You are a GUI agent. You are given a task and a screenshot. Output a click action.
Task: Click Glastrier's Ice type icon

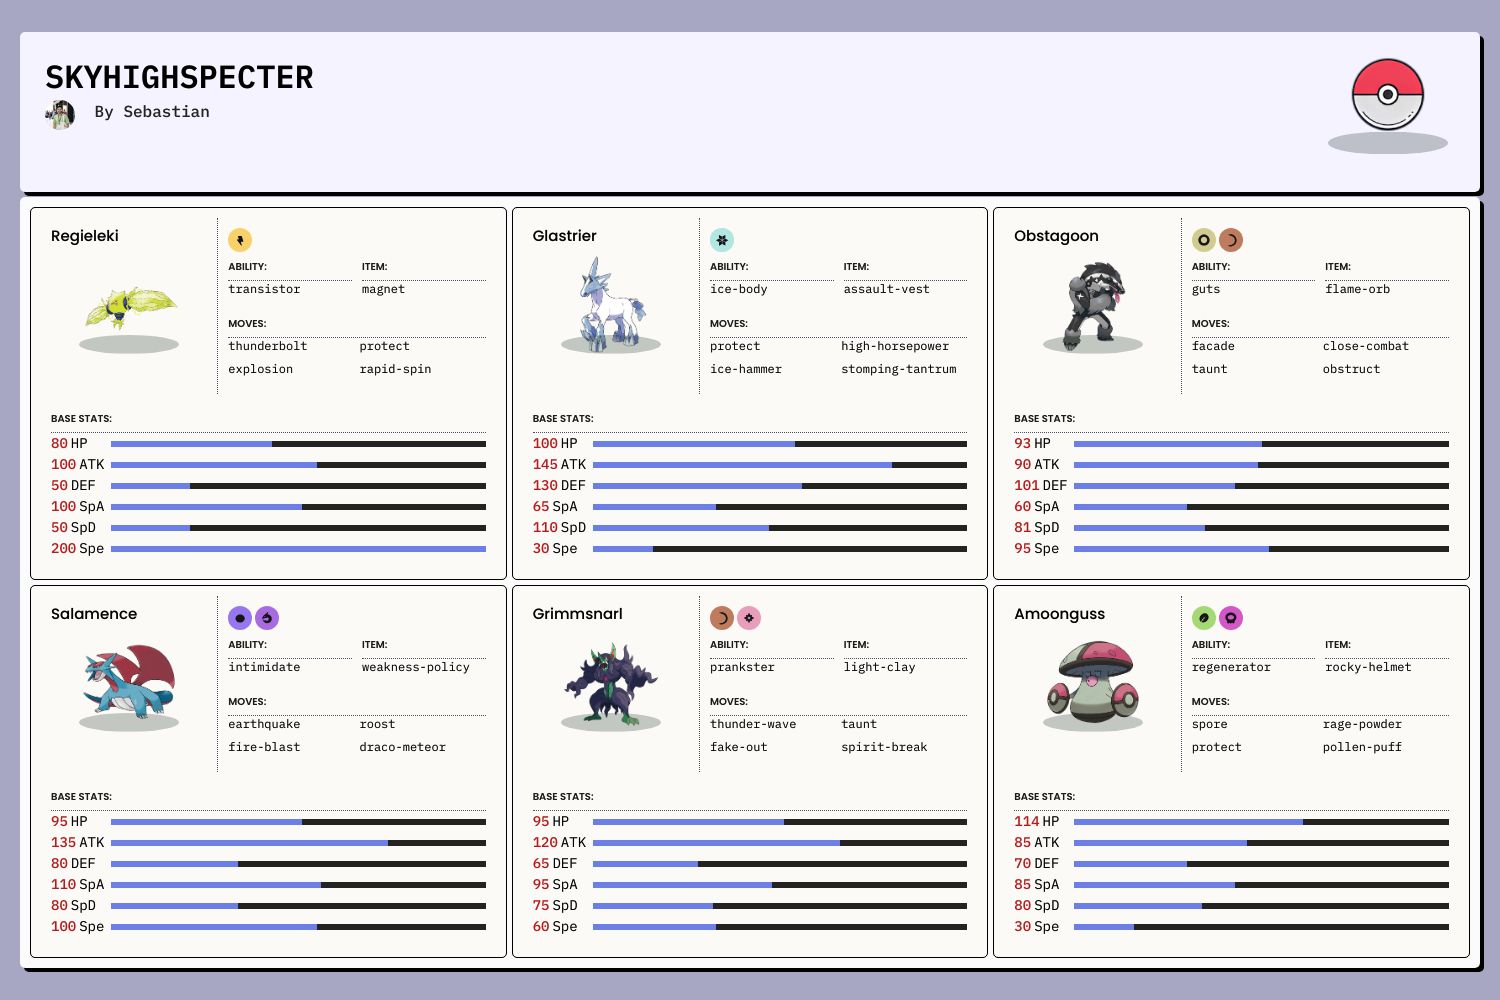coord(722,240)
